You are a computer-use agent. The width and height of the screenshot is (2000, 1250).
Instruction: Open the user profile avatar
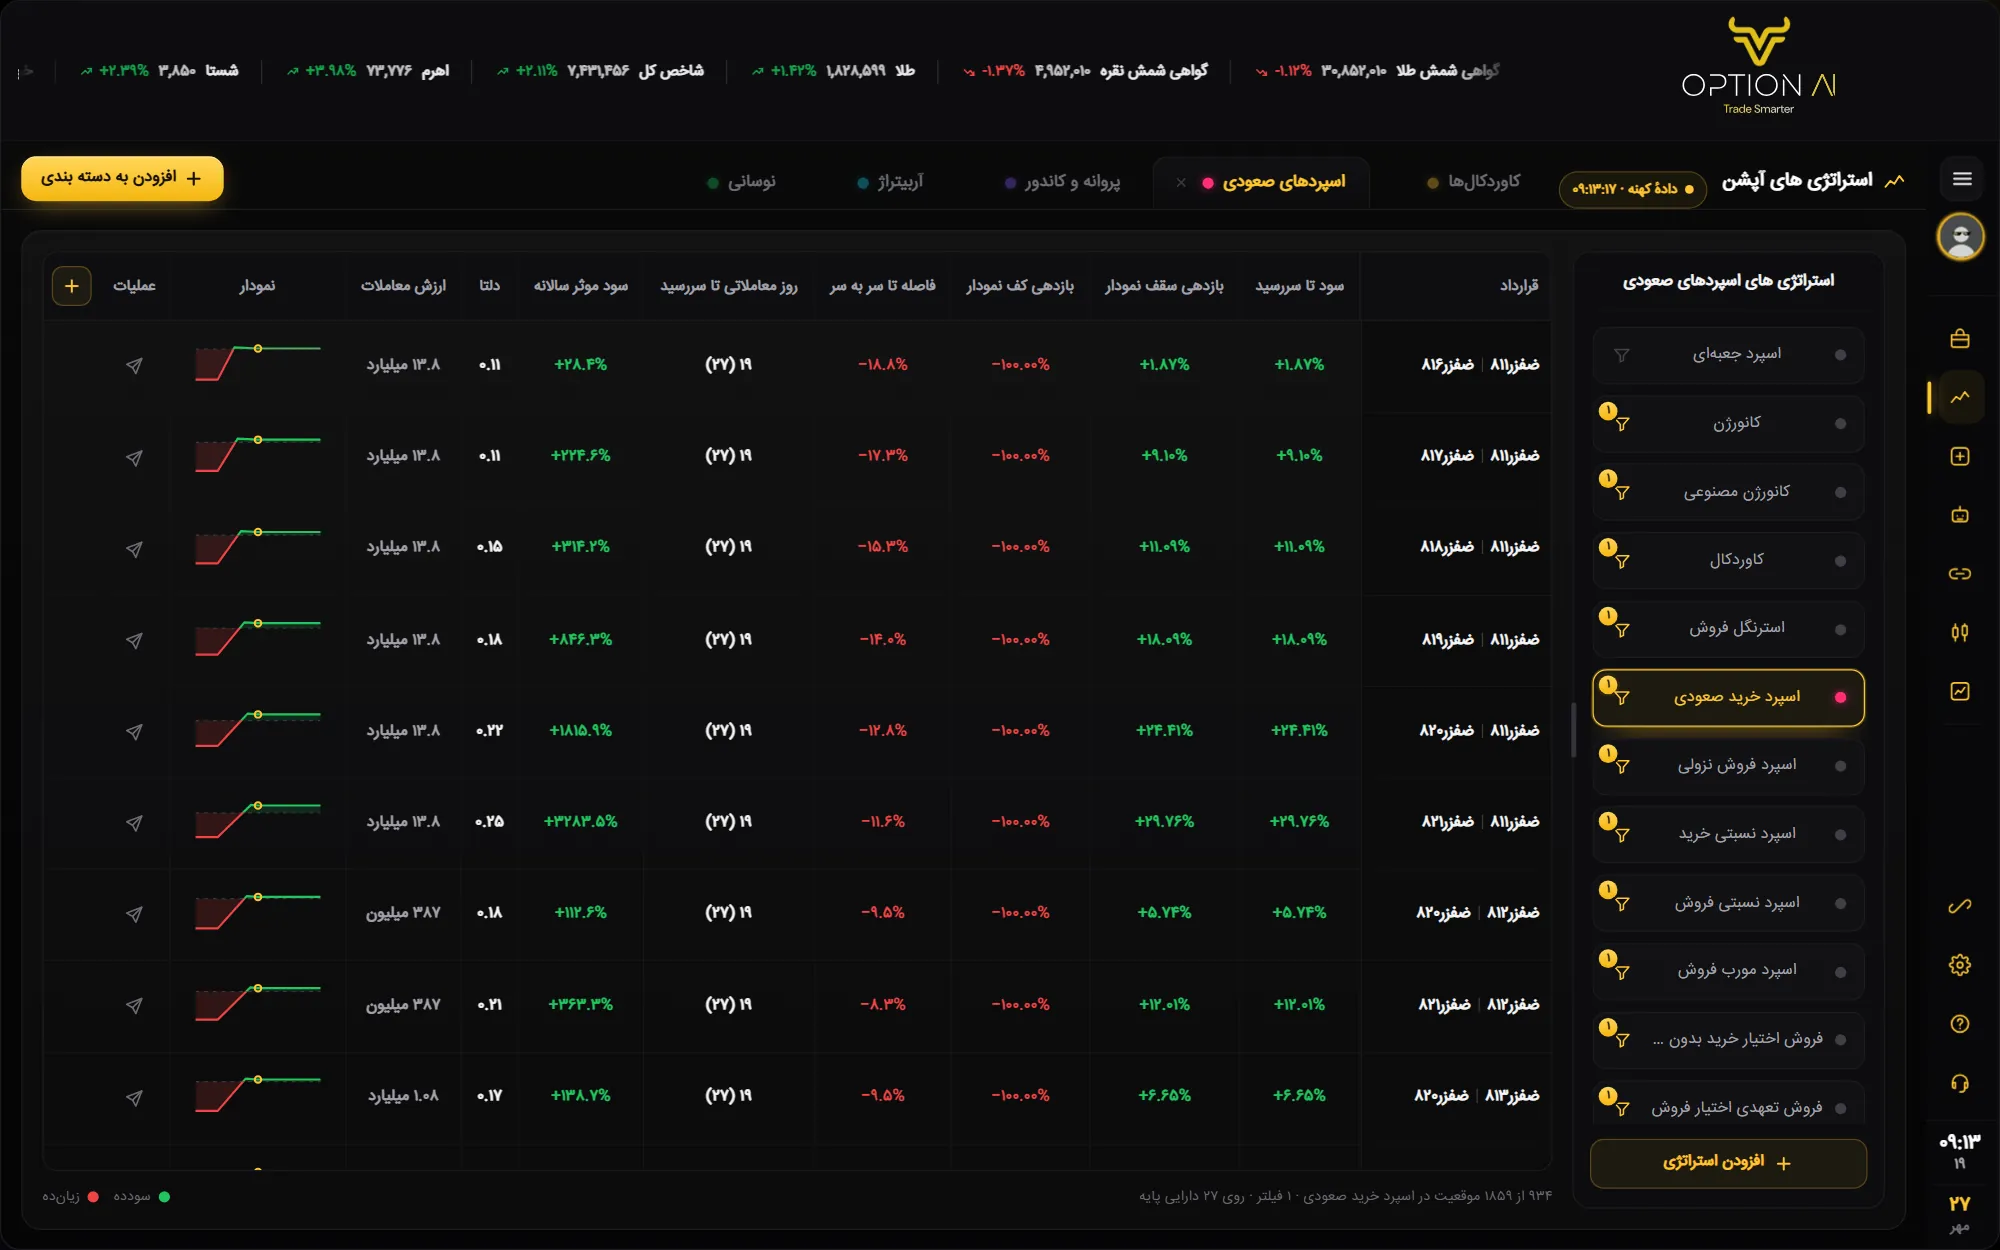pyautogui.click(x=1960, y=237)
